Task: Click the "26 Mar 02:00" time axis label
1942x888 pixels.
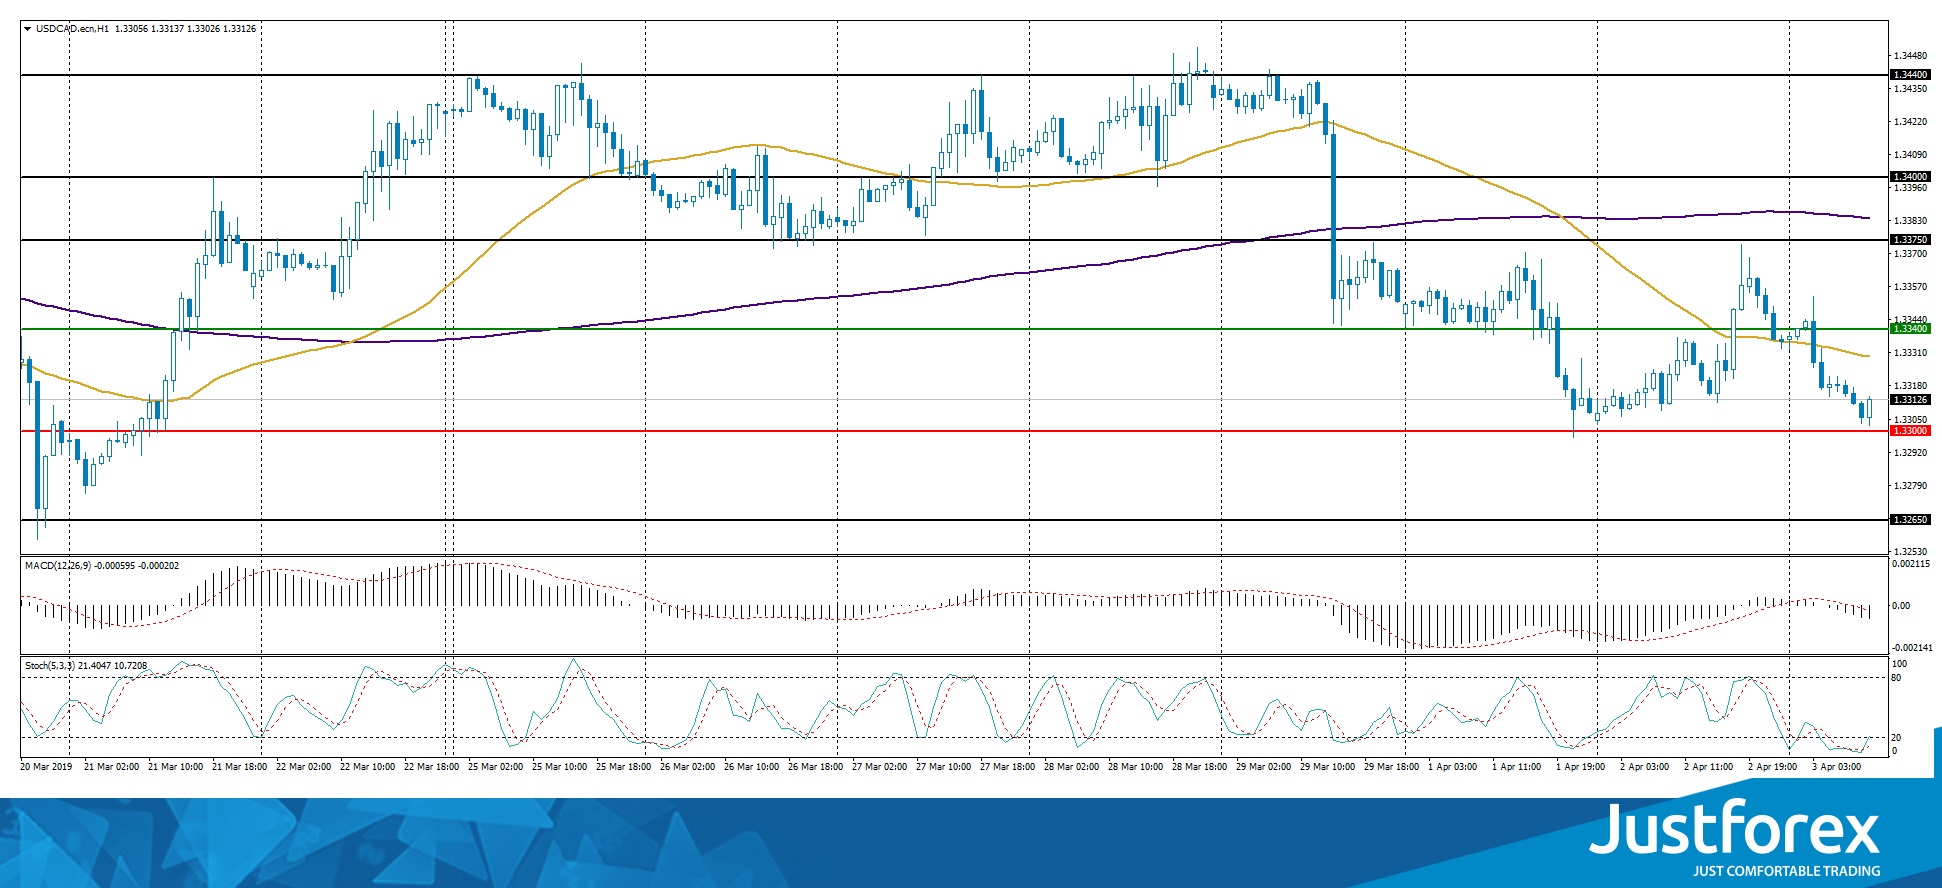Action: click(688, 767)
